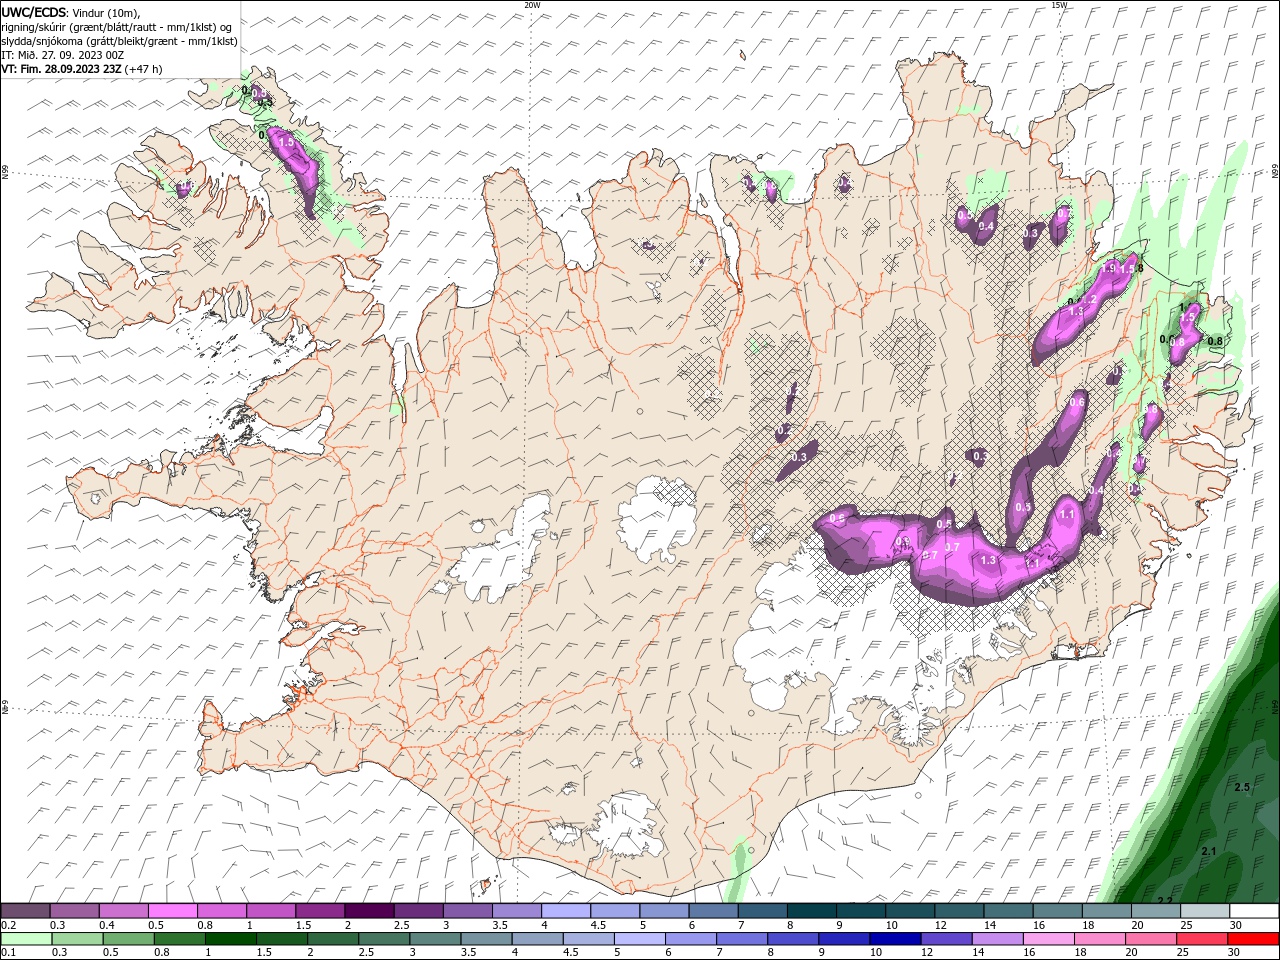Select the bright pink 0.5 swatch on upper scale
The image size is (1280, 960).
tap(172, 911)
